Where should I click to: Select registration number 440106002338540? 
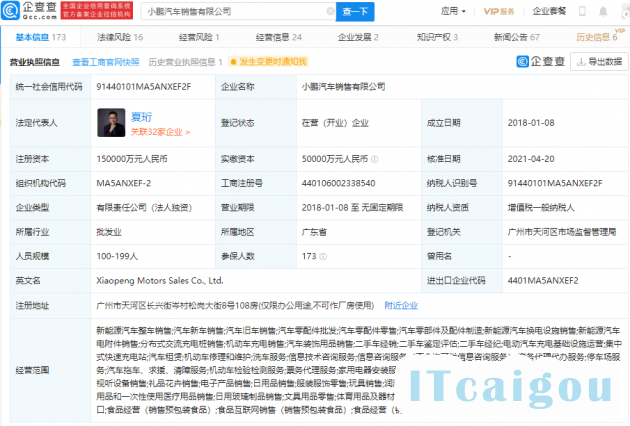[338, 184]
